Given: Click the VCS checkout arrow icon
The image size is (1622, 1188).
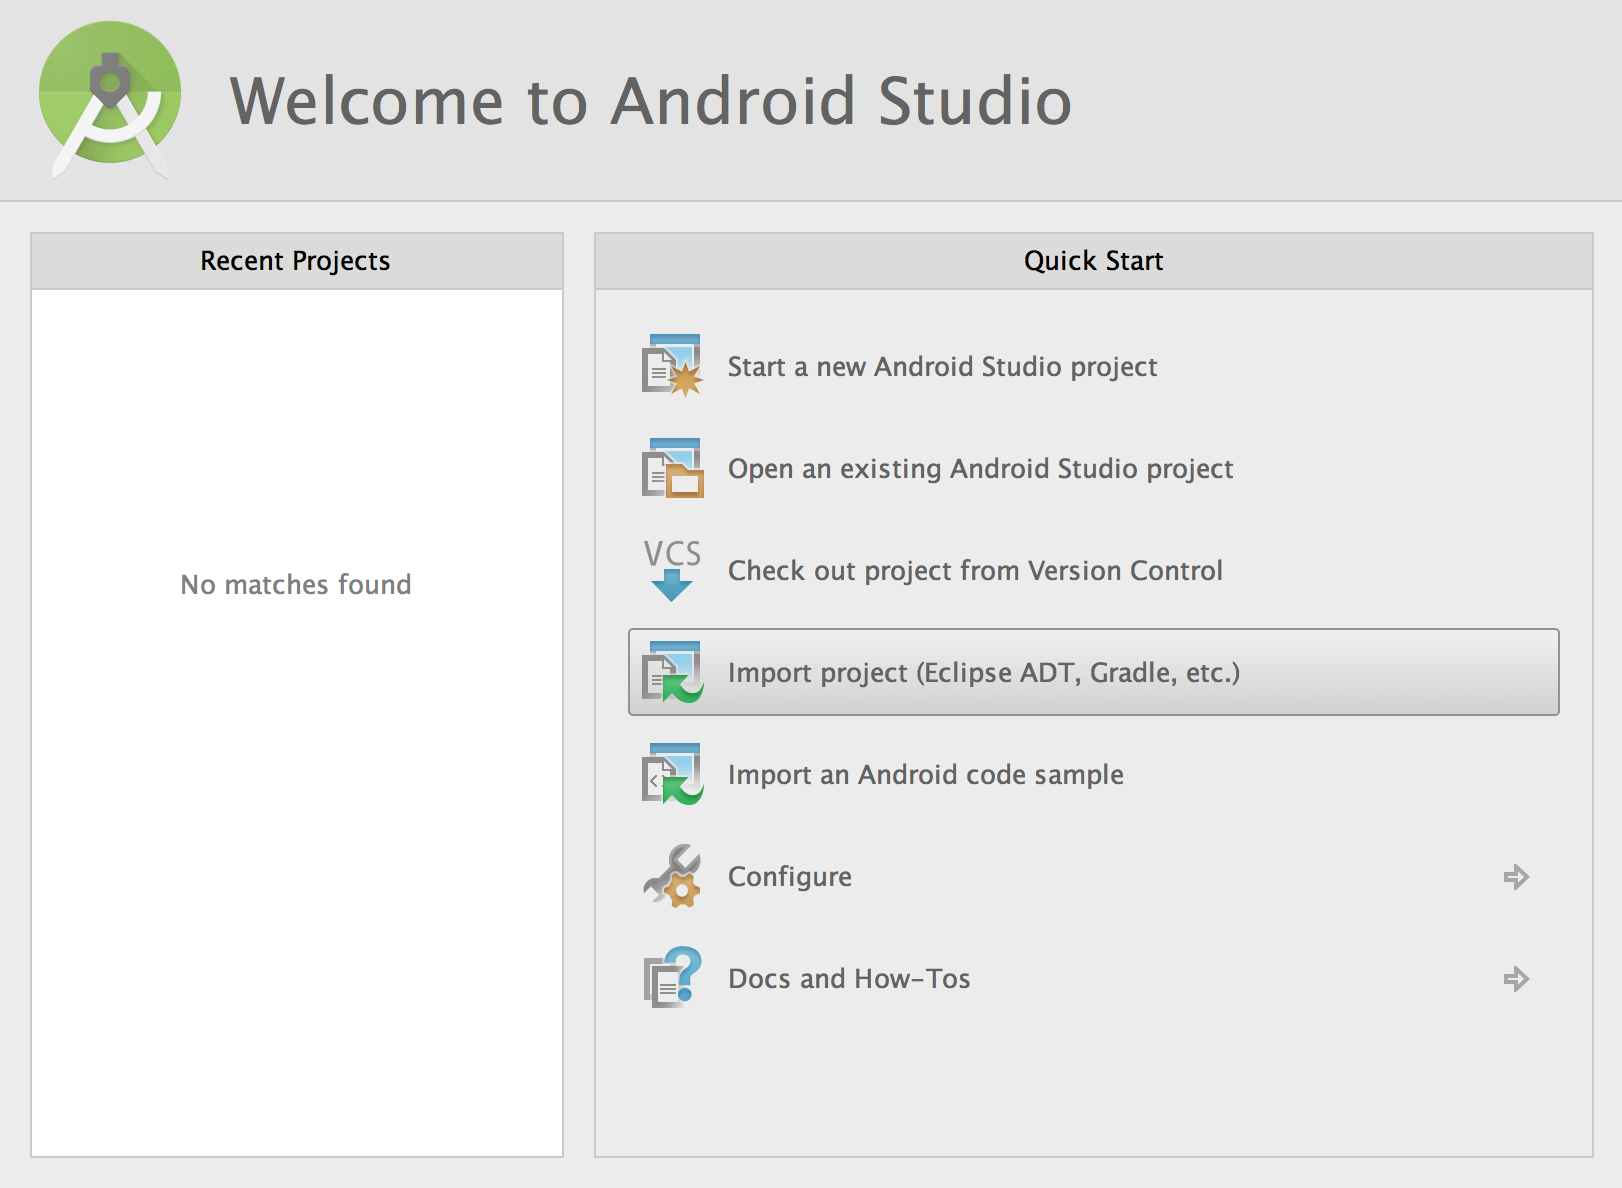Looking at the screenshot, I should coord(672,570).
